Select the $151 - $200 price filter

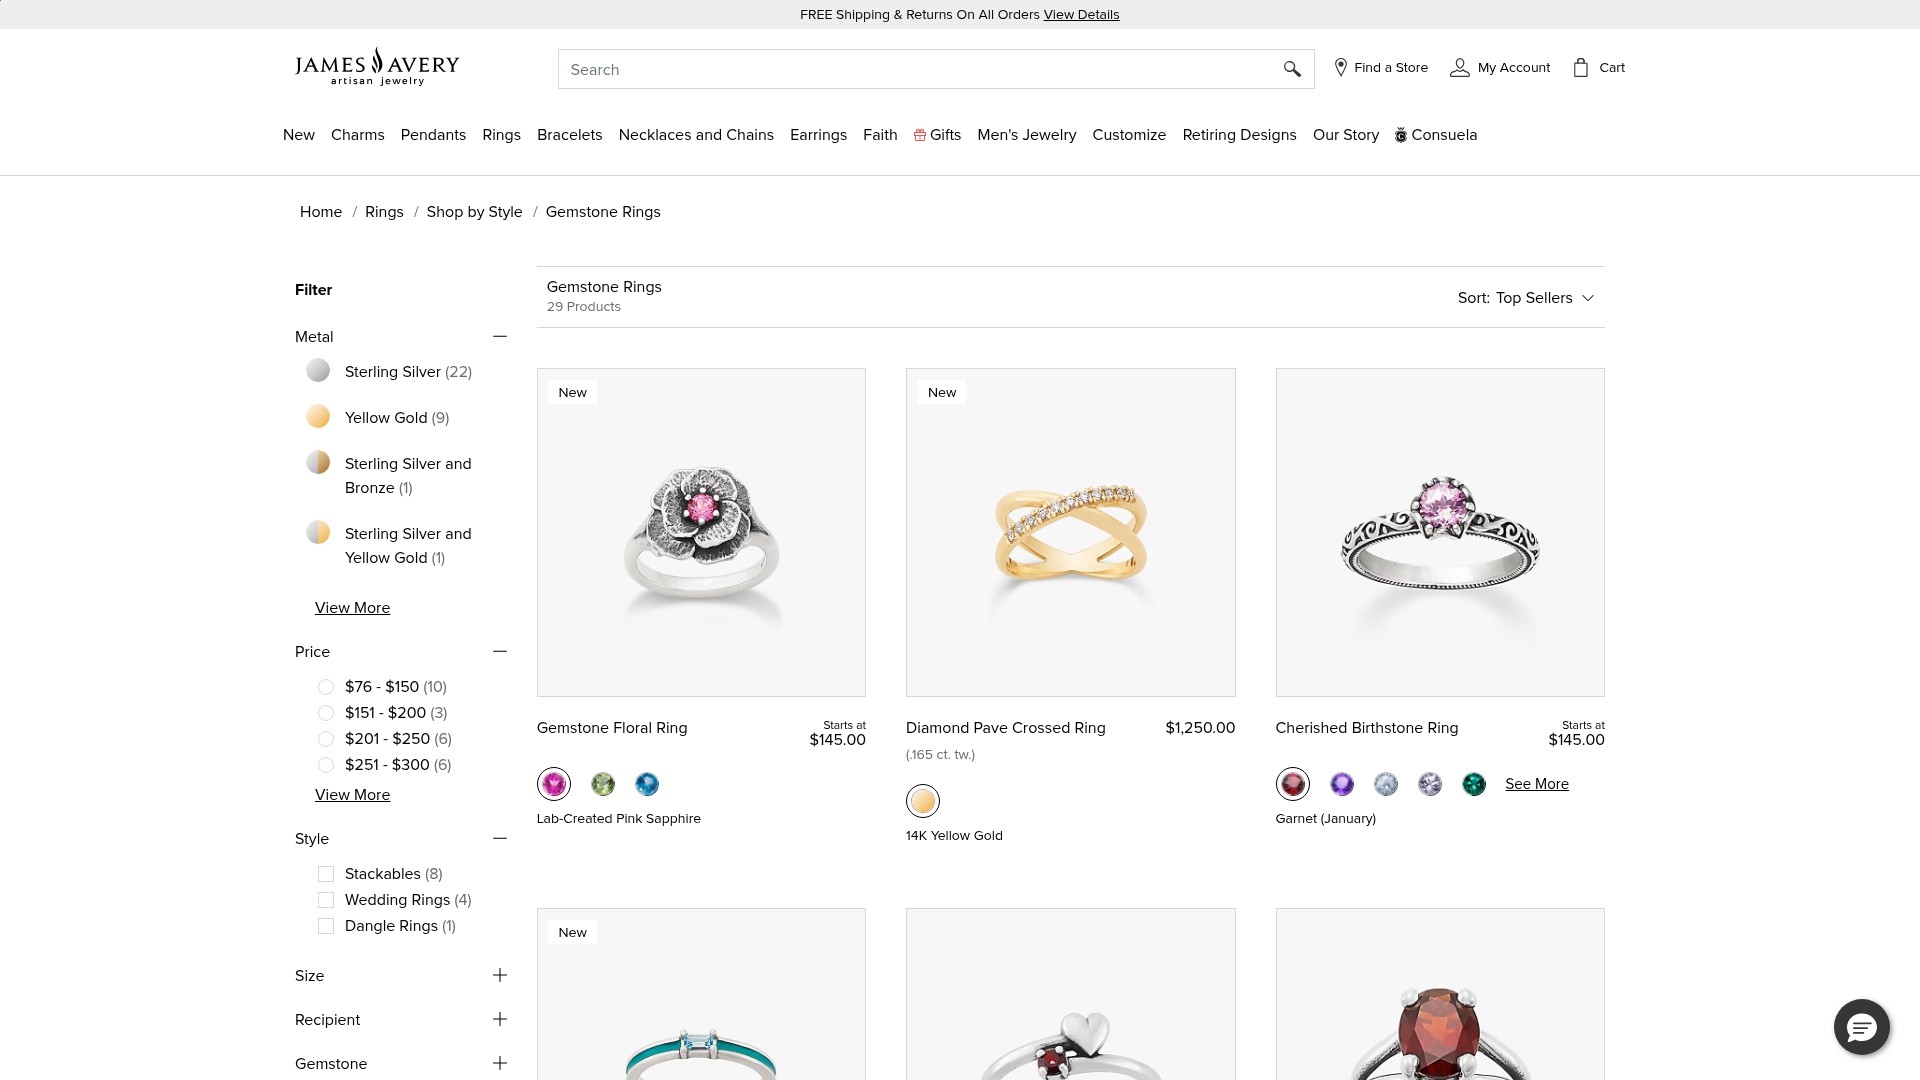coord(326,713)
